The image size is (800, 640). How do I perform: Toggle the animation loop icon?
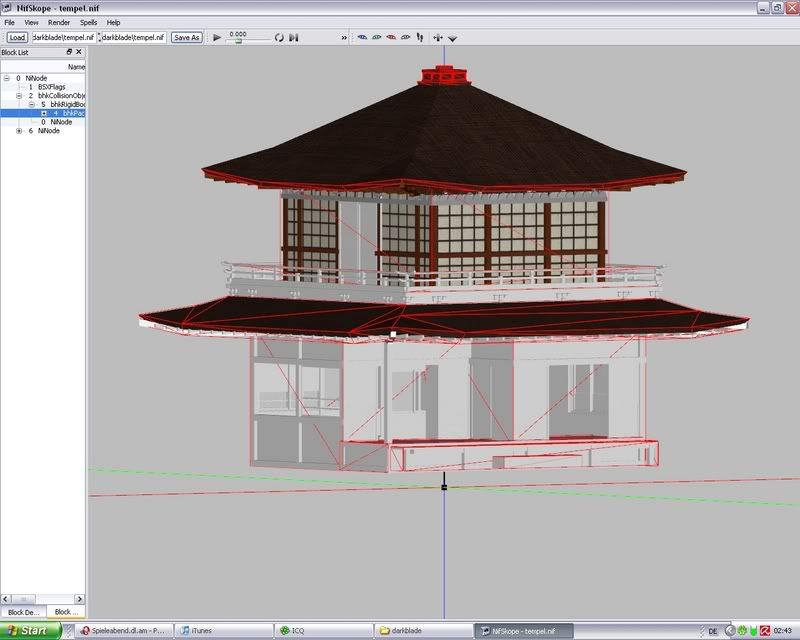279,38
